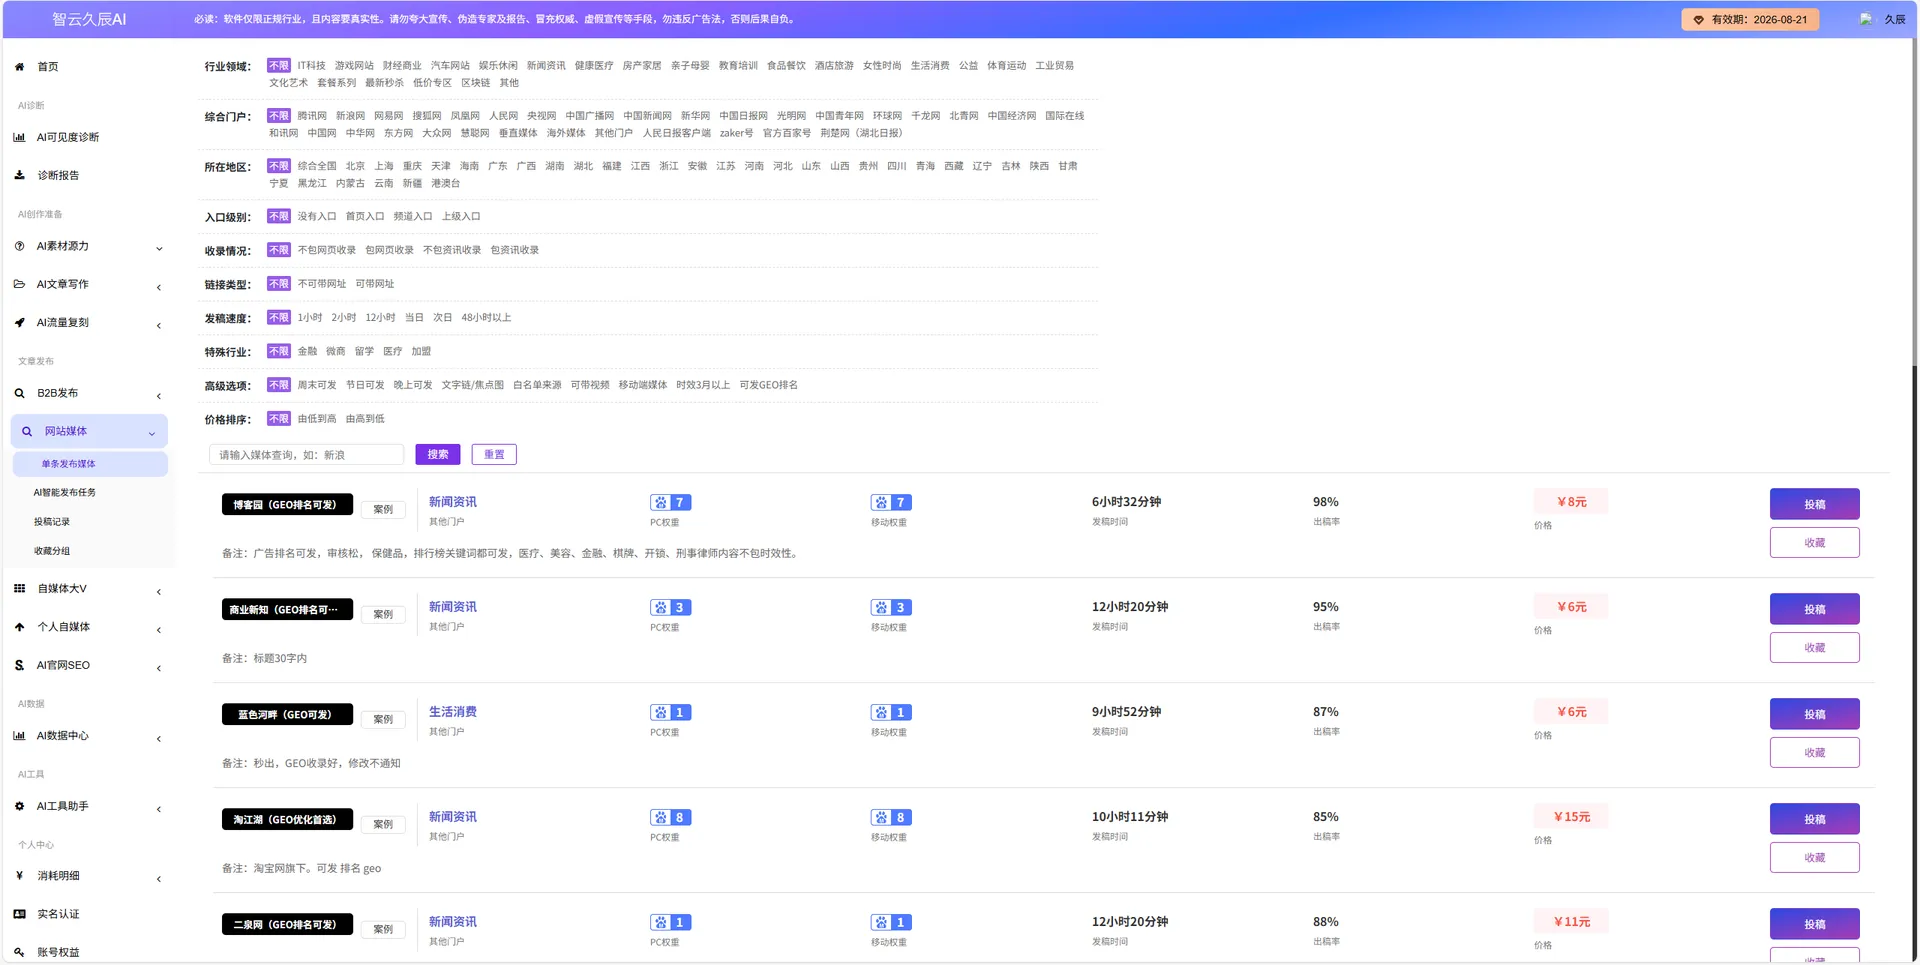Open the 投稿记录 submenu item
The height and width of the screenshot is (965, 1920).
[52, 522]
